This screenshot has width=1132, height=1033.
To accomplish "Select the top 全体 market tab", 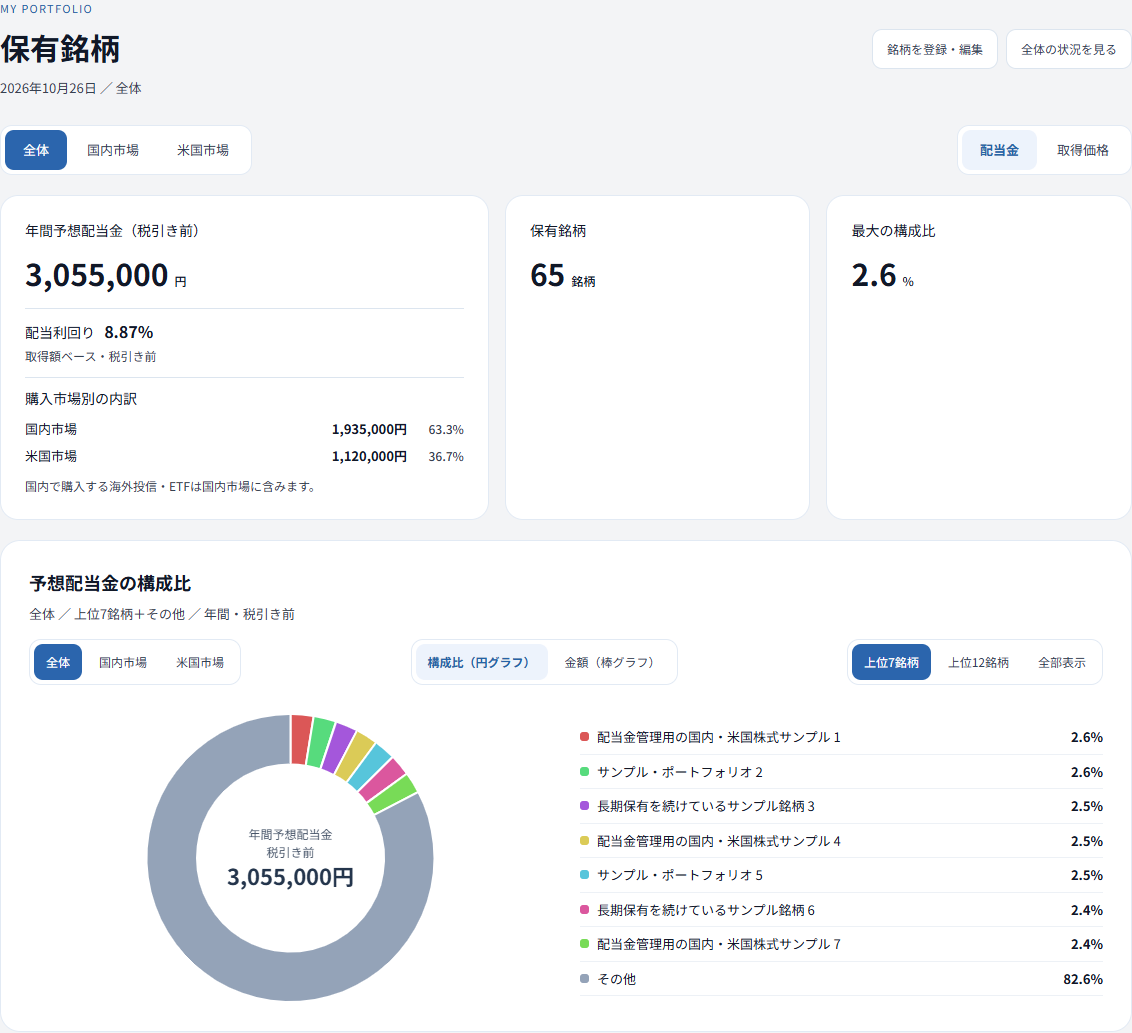I will click(36, 150).
